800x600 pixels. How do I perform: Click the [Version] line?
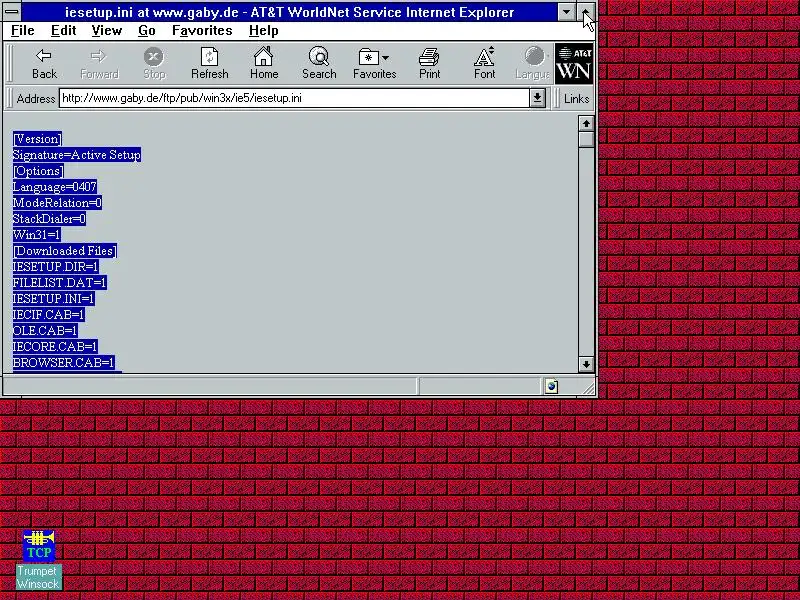[37, 139]
